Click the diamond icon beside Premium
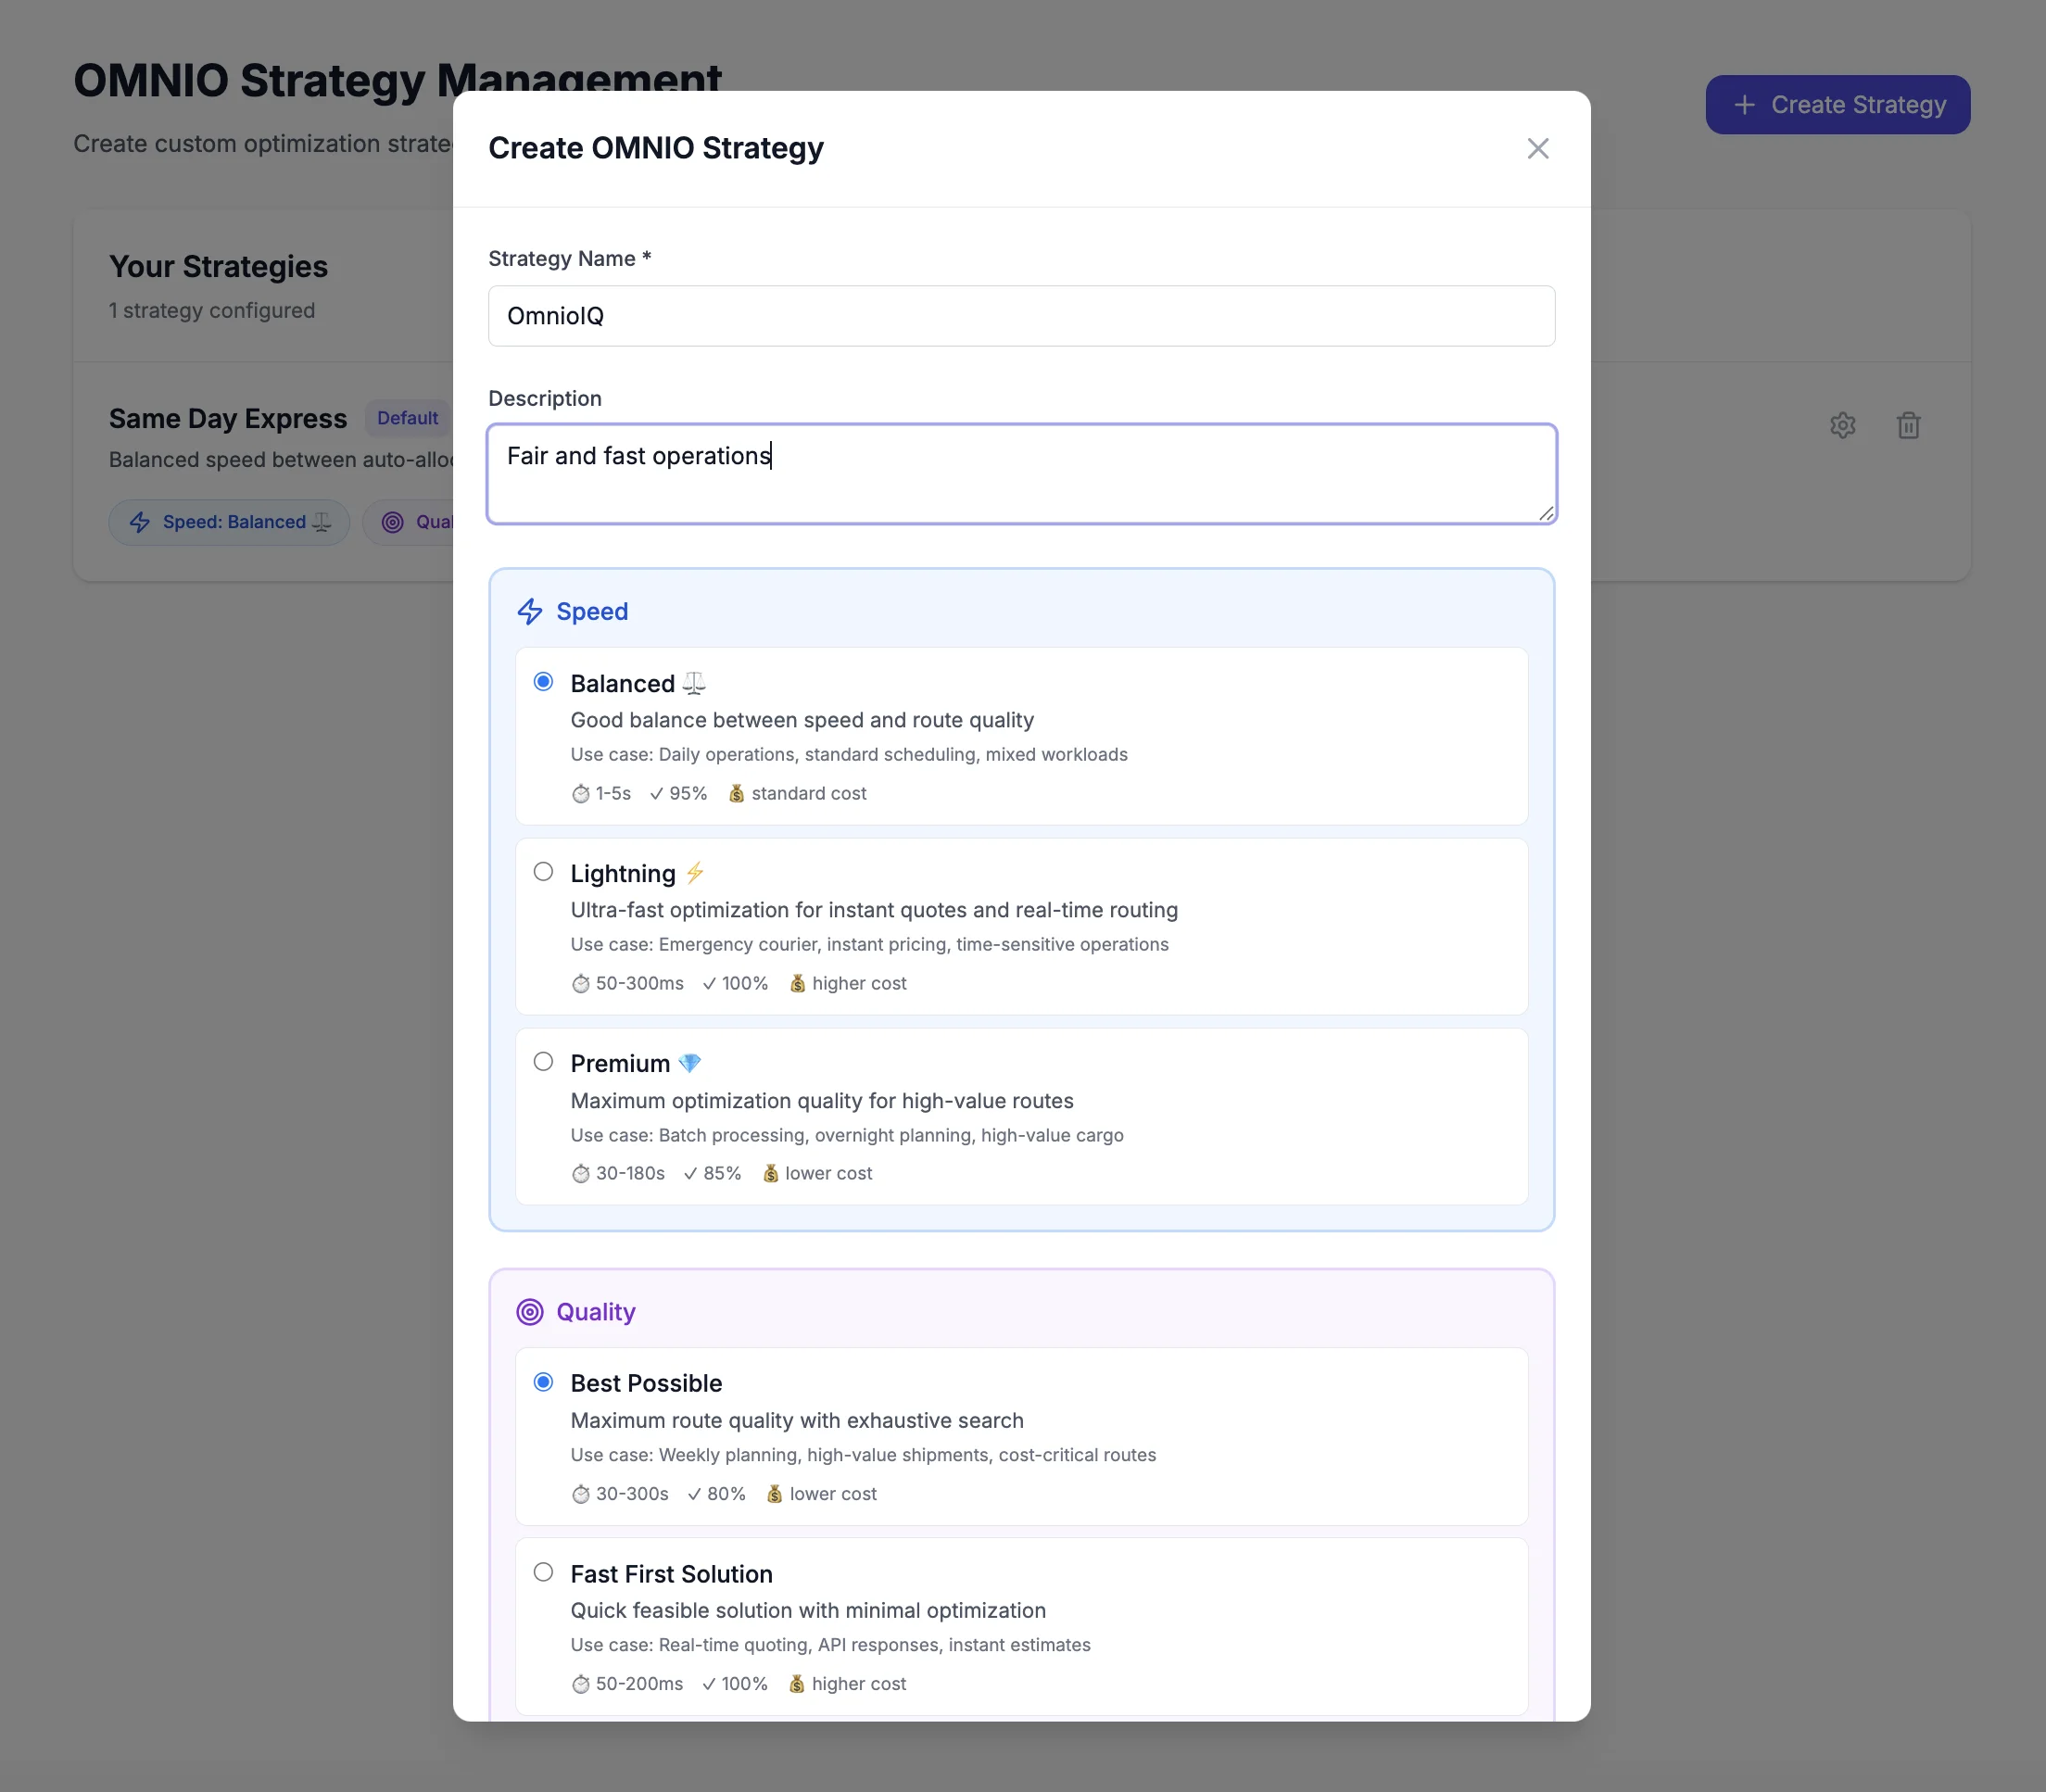2046x1792 pixels. pyautogui.click(x=690, y=1062)
